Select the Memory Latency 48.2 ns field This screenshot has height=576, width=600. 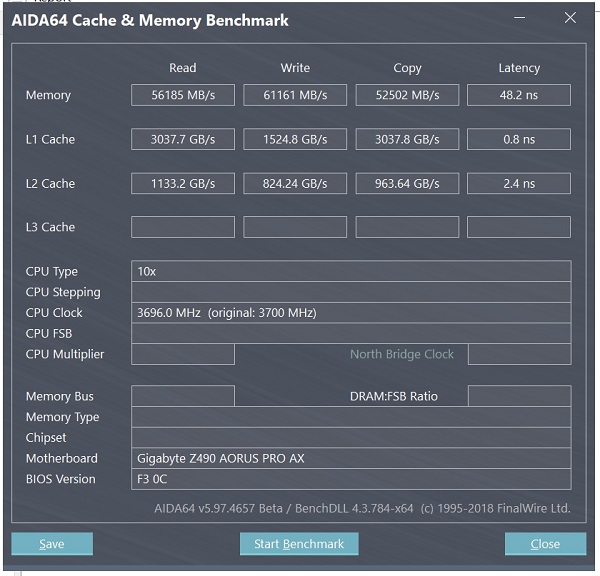[x=519, y=95]
